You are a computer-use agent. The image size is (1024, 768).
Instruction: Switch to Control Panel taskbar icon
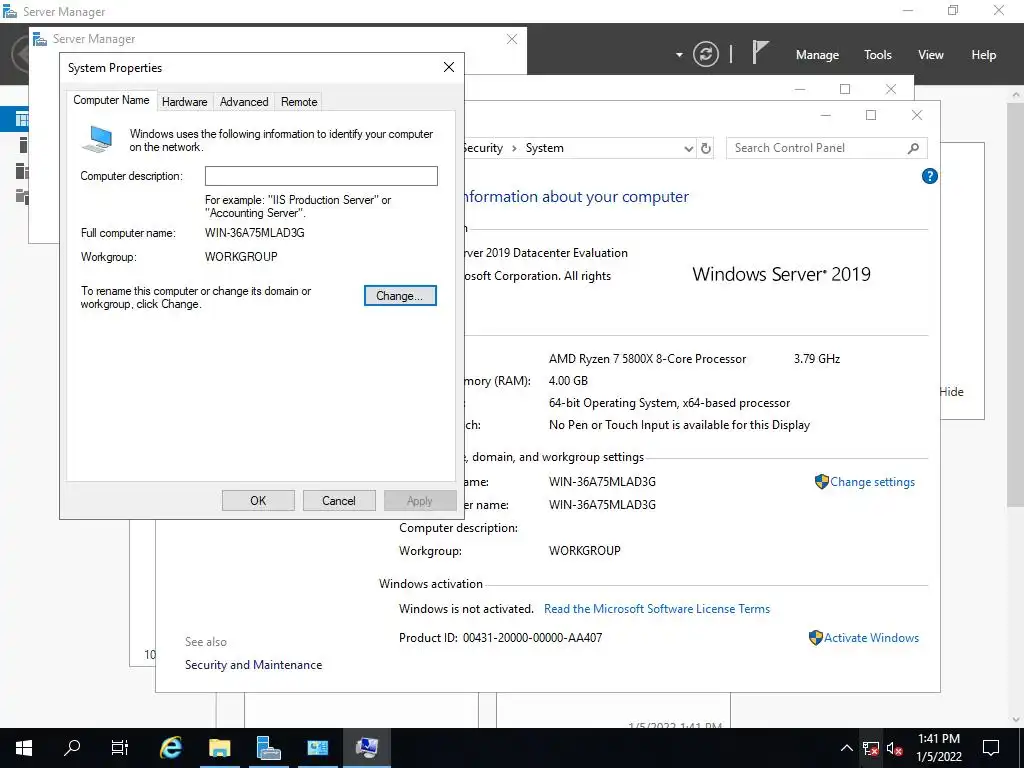317,748
